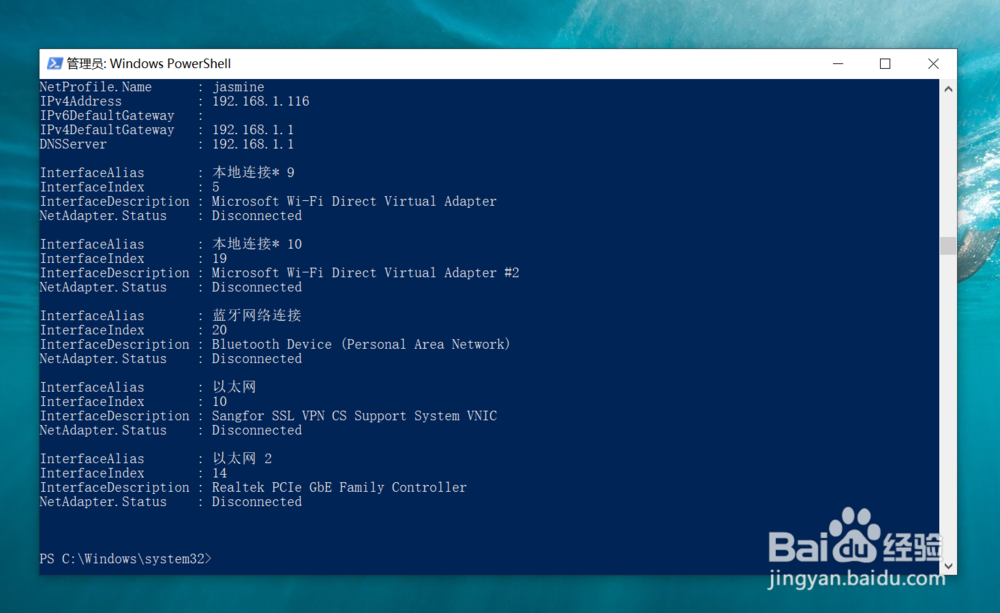This screenshot has width=1000, height=613.
Task: Click the Disconnected status under Bluetooth Device
Action: 256,358
